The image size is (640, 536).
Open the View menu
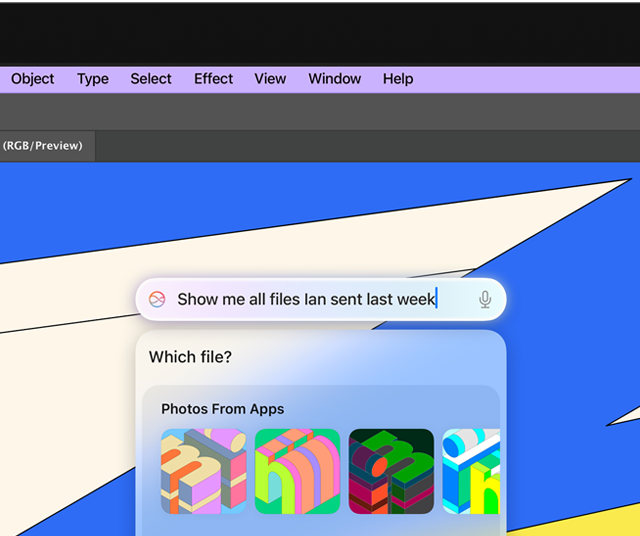(x=270, y=79)
